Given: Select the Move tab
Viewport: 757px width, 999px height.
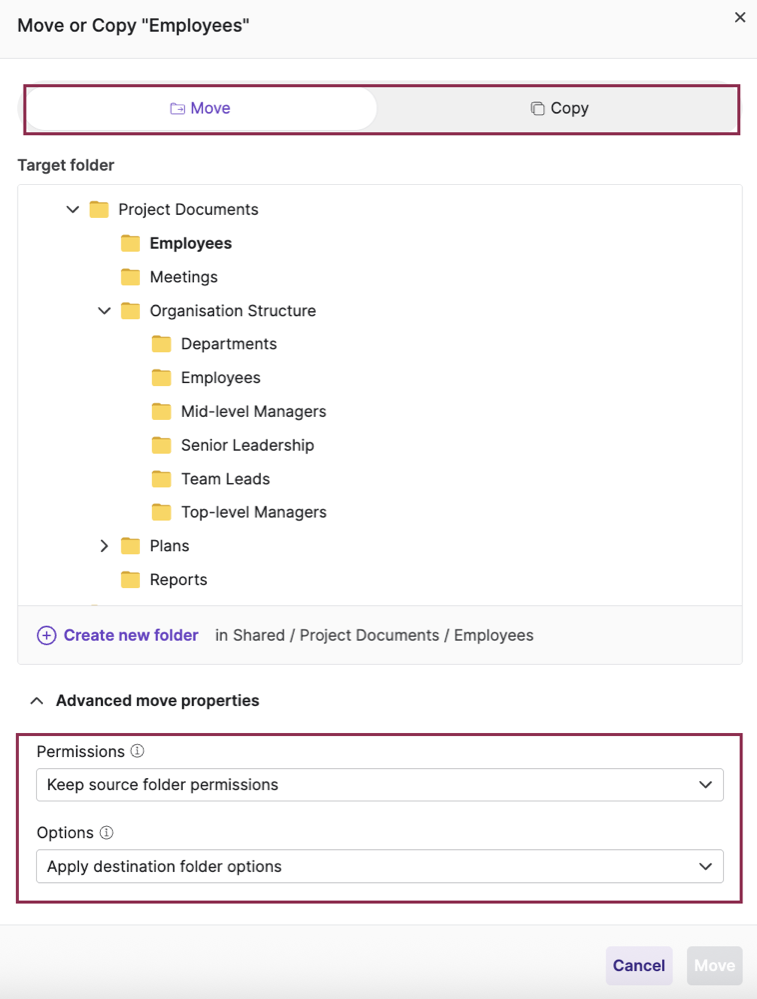Looking at the screenshot, I should pos(200,108).
